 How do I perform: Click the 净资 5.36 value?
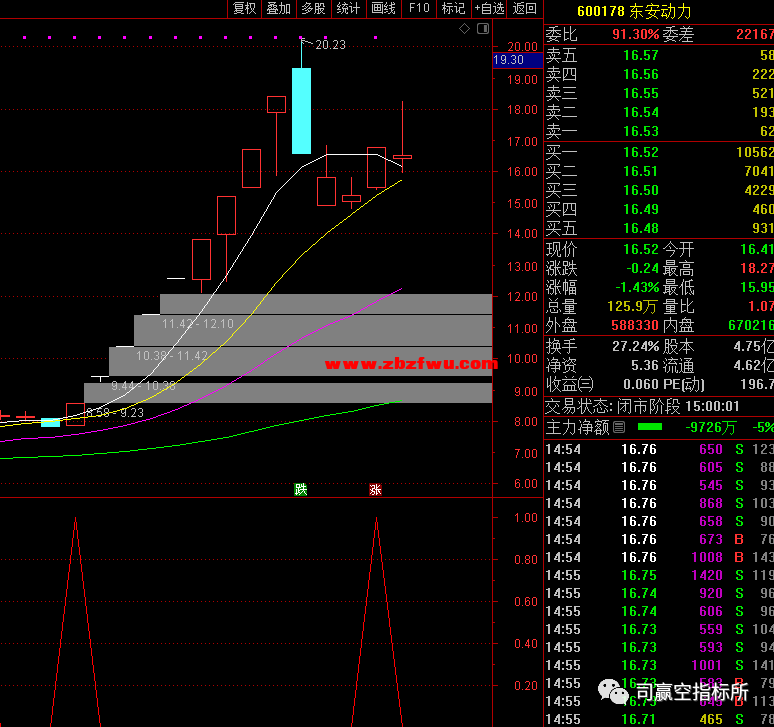click(645, 366)
